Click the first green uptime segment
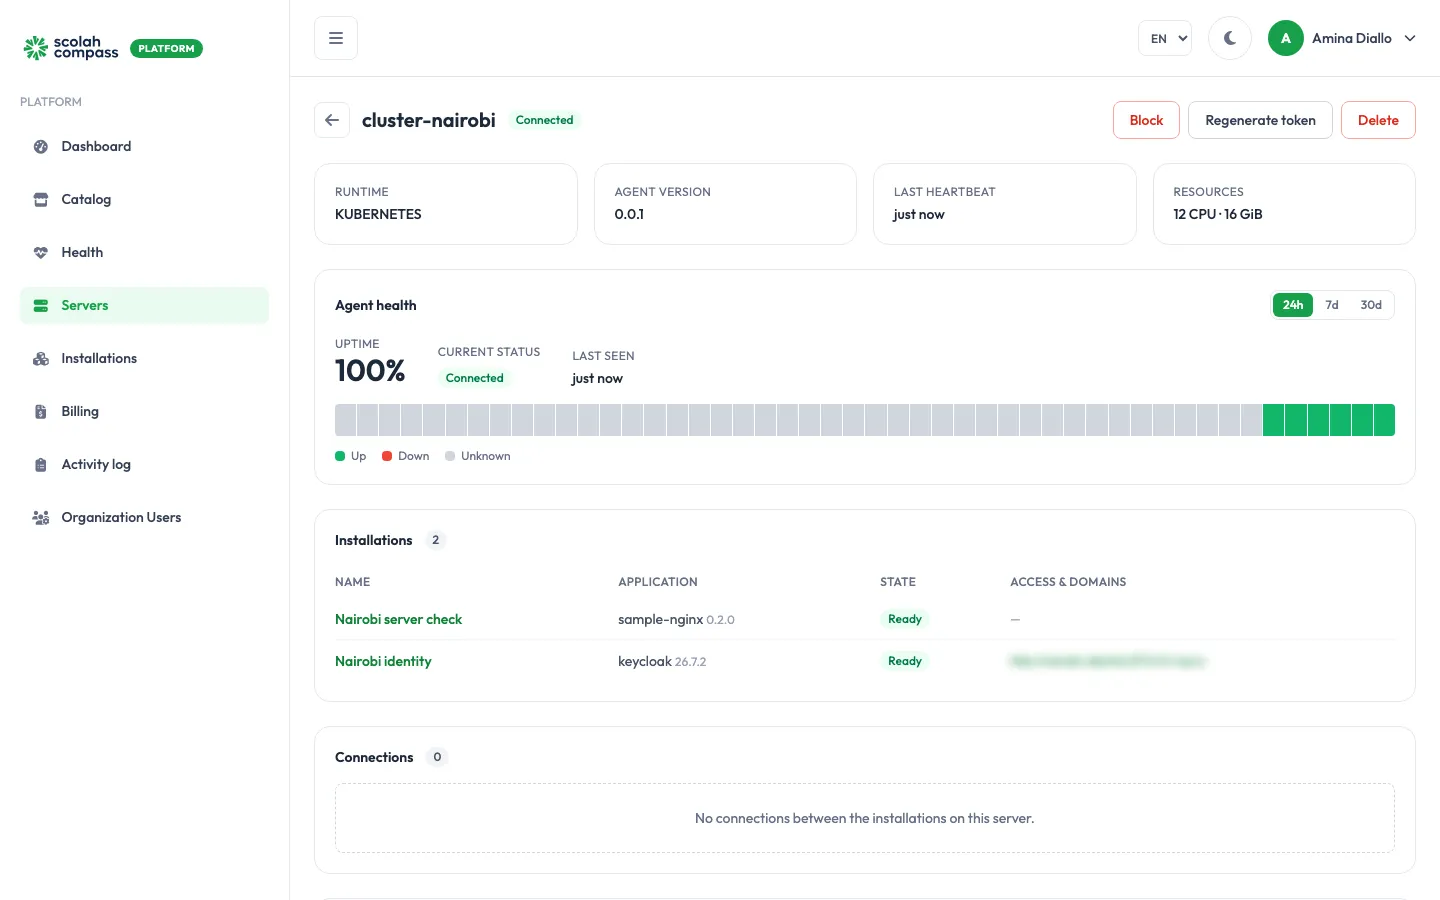Screen dimensions: 1440x900 coord(1273,420)
